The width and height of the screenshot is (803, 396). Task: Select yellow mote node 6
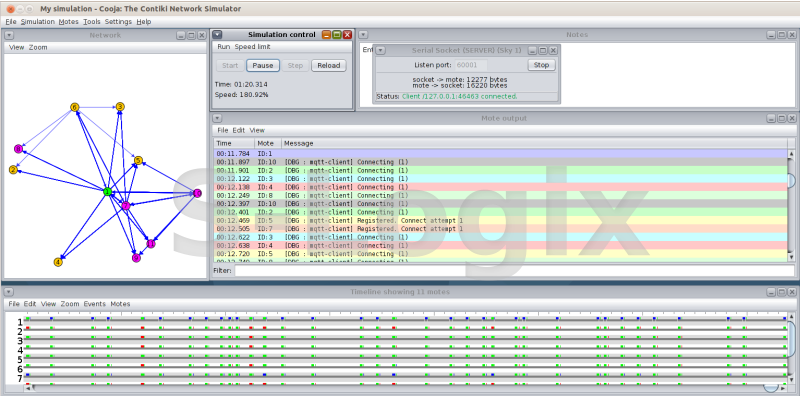(75, 107)
